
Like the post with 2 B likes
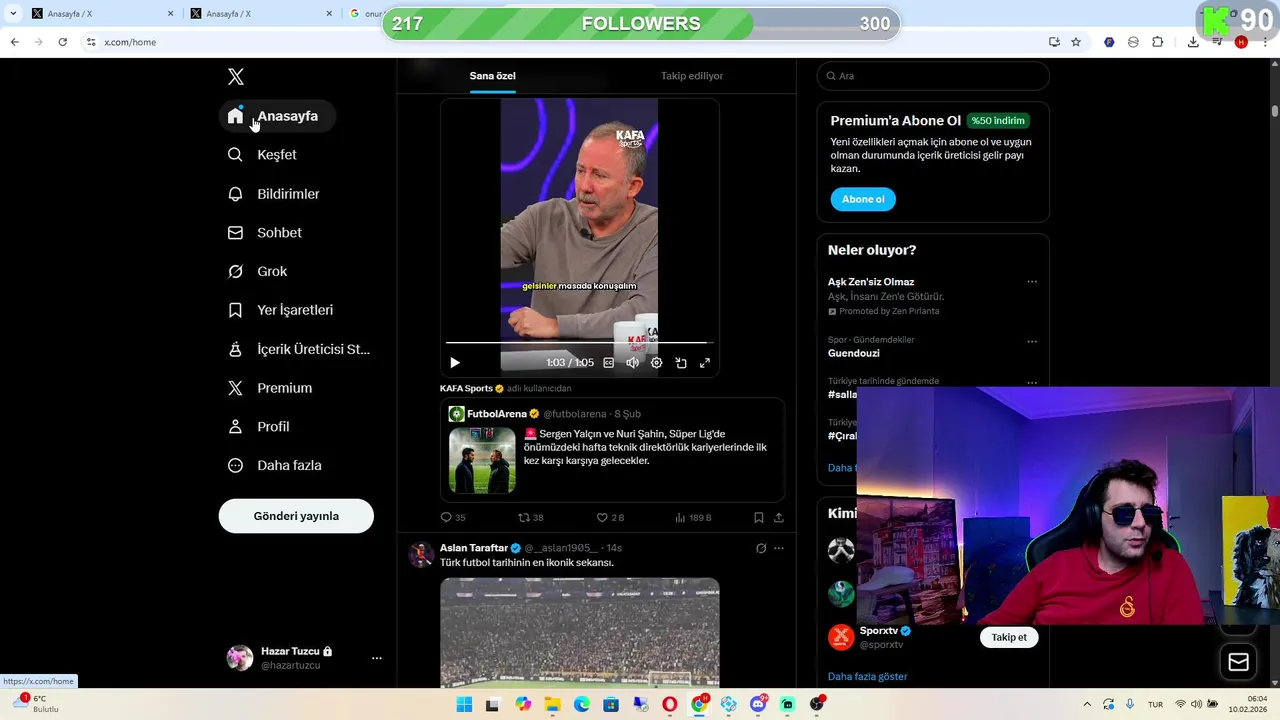[x=610, y=518]
